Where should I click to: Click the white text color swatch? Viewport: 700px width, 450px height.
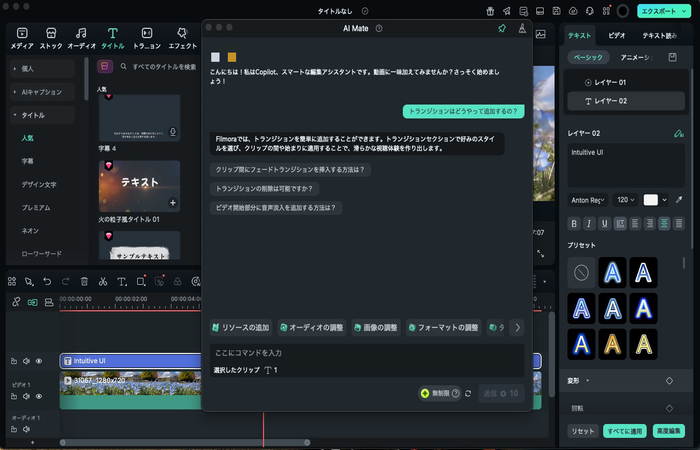[x=651, y=200]
